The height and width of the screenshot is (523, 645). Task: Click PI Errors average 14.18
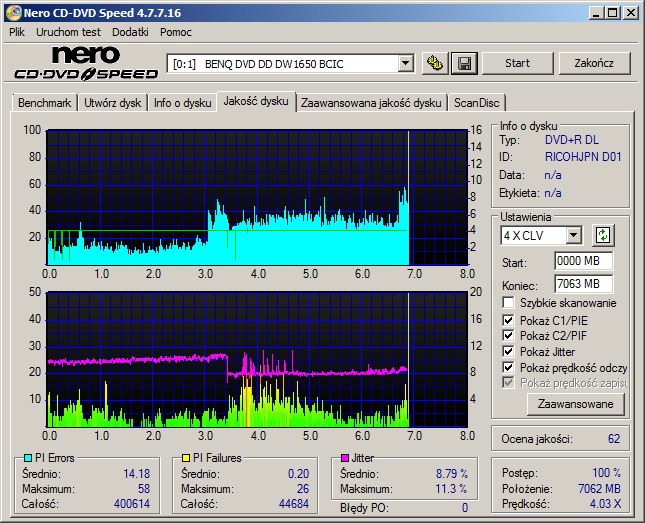pos(137,474)
